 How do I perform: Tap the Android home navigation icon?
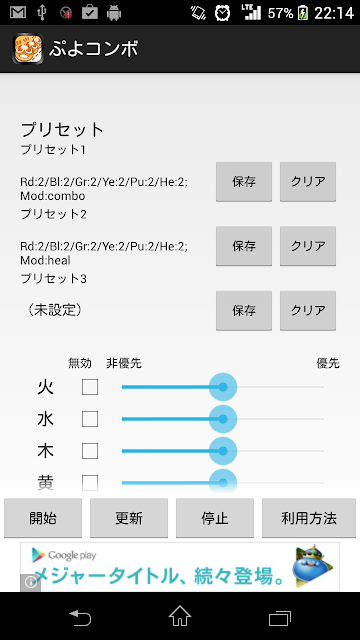[180, 616]
